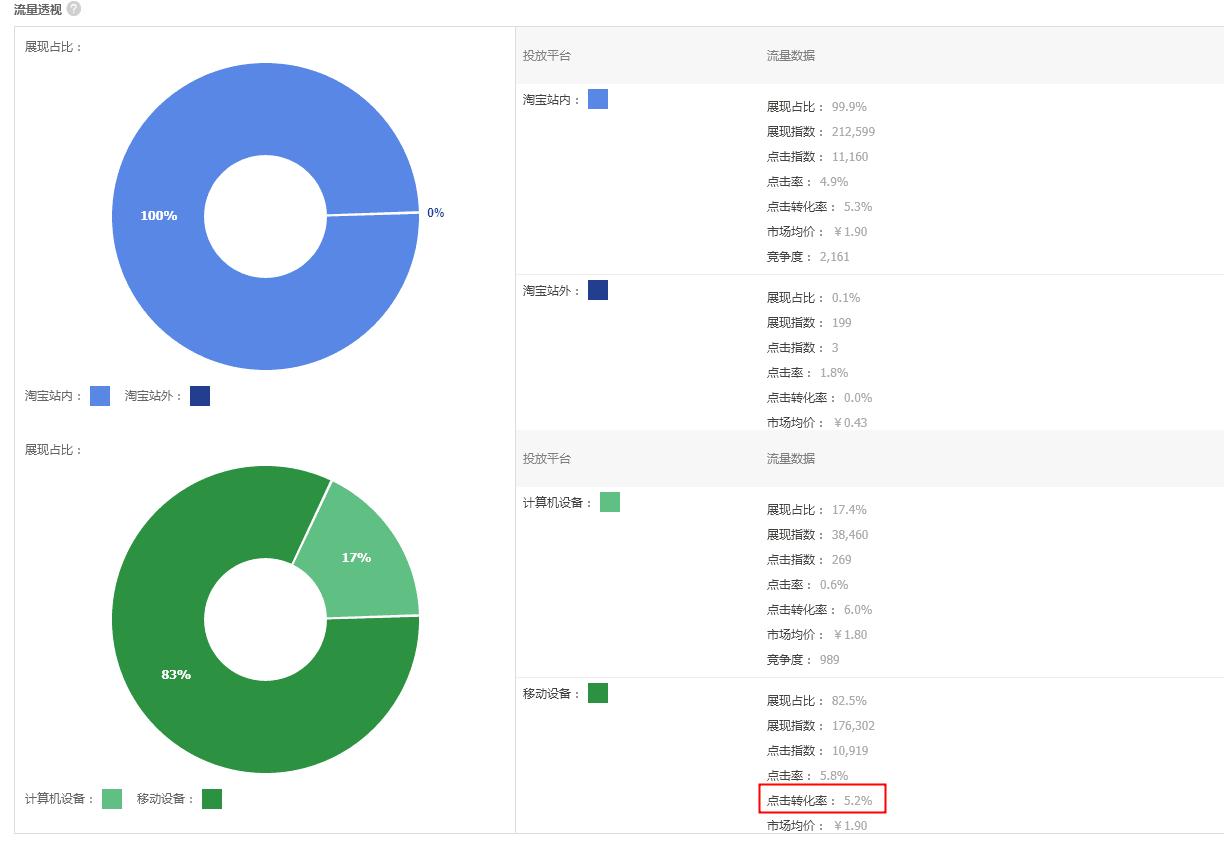The height and width of the screenshot is (842, 1224).
Task: Click 流量数据 header in the device table
Action: [x=791, y=459]
